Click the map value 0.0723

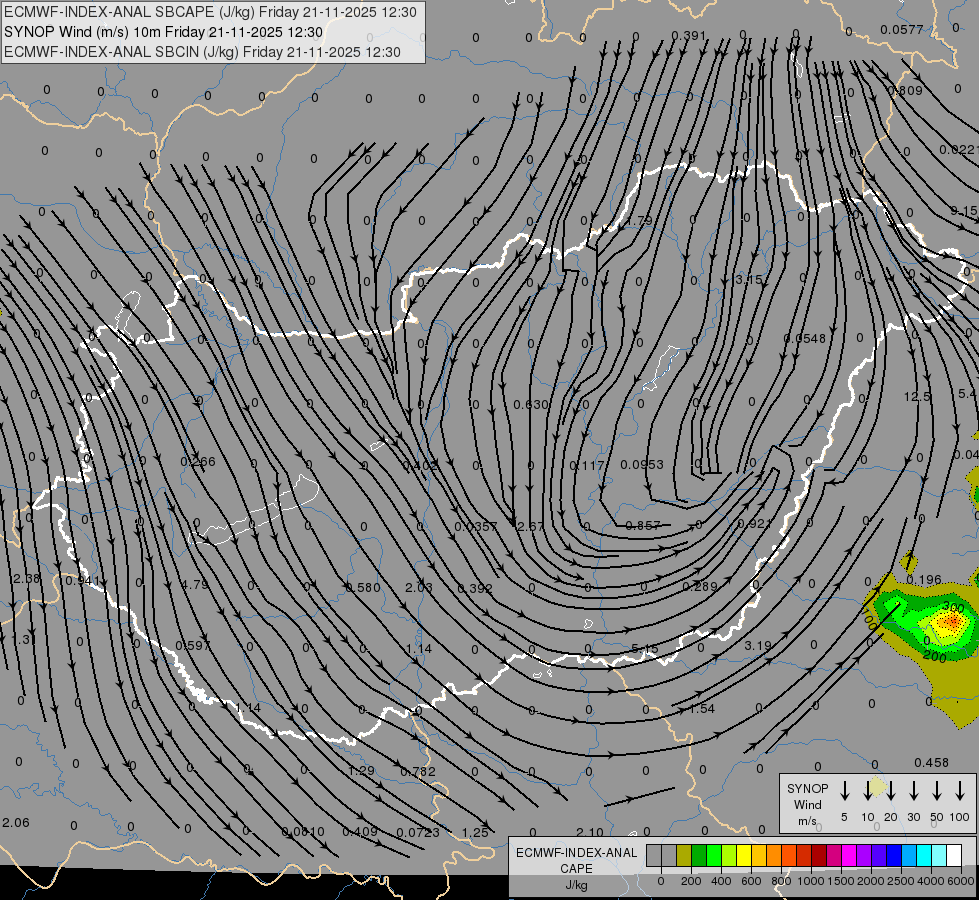(x=418, y=833)
